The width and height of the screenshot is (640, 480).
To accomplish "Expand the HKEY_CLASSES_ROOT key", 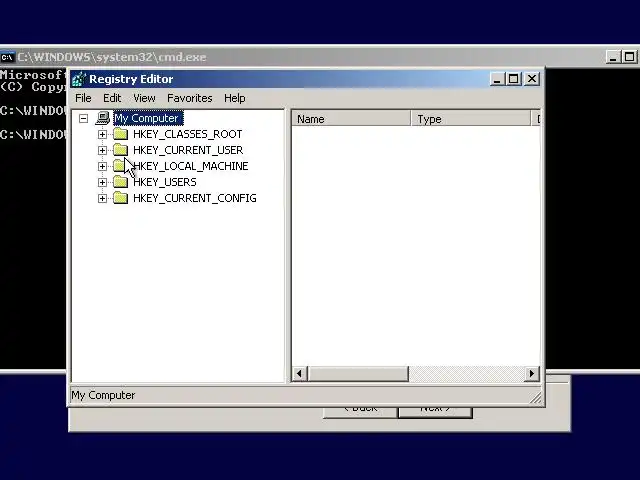I will (102, 134).
